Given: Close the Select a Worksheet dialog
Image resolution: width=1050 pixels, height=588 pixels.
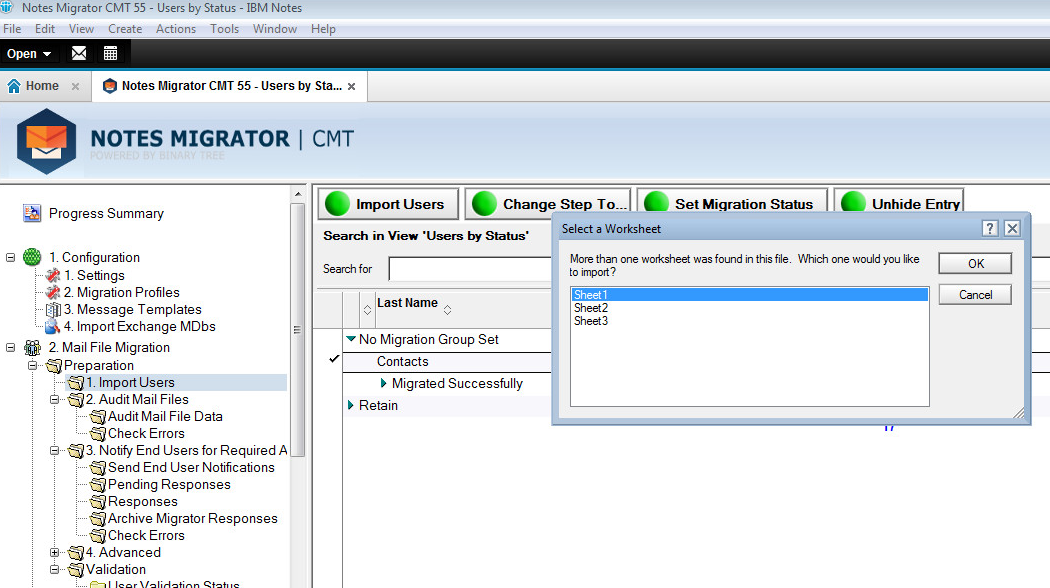Looking at the screenshot, I should 1012,228.
